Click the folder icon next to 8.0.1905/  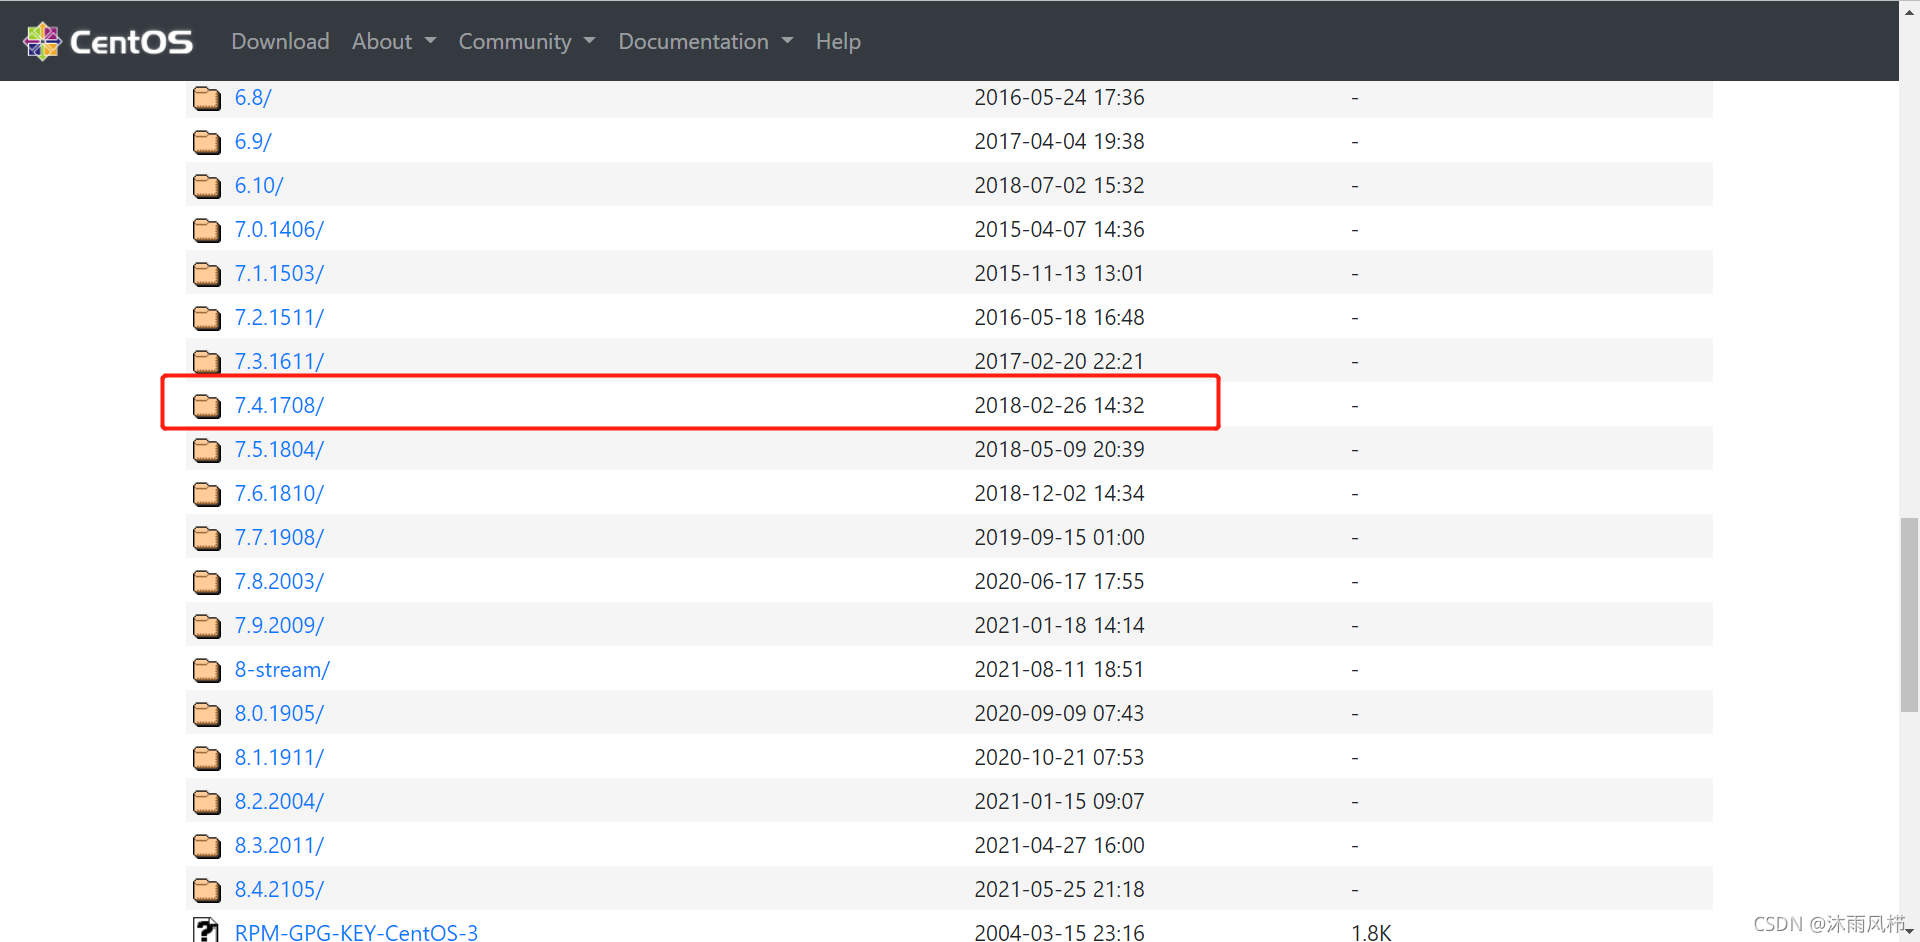(x=207, y=714)
